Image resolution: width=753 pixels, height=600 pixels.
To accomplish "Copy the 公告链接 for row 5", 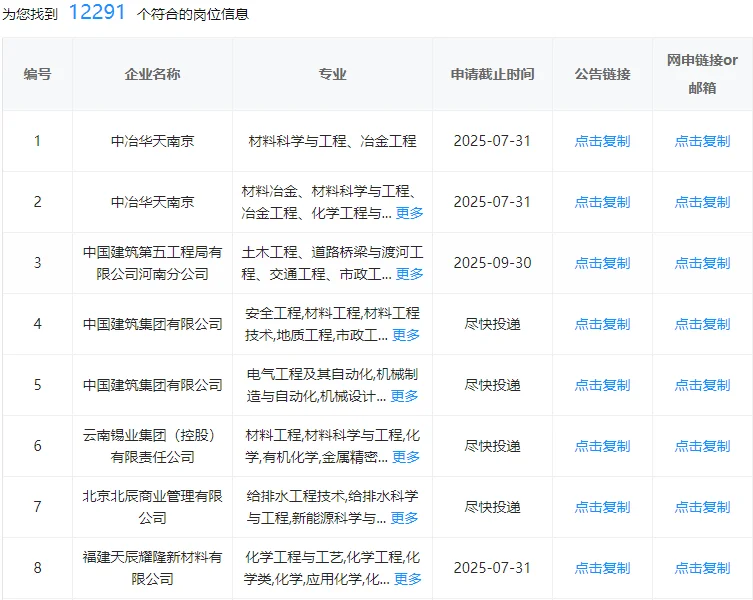I will pyautogui.click(x=602, y=385).
